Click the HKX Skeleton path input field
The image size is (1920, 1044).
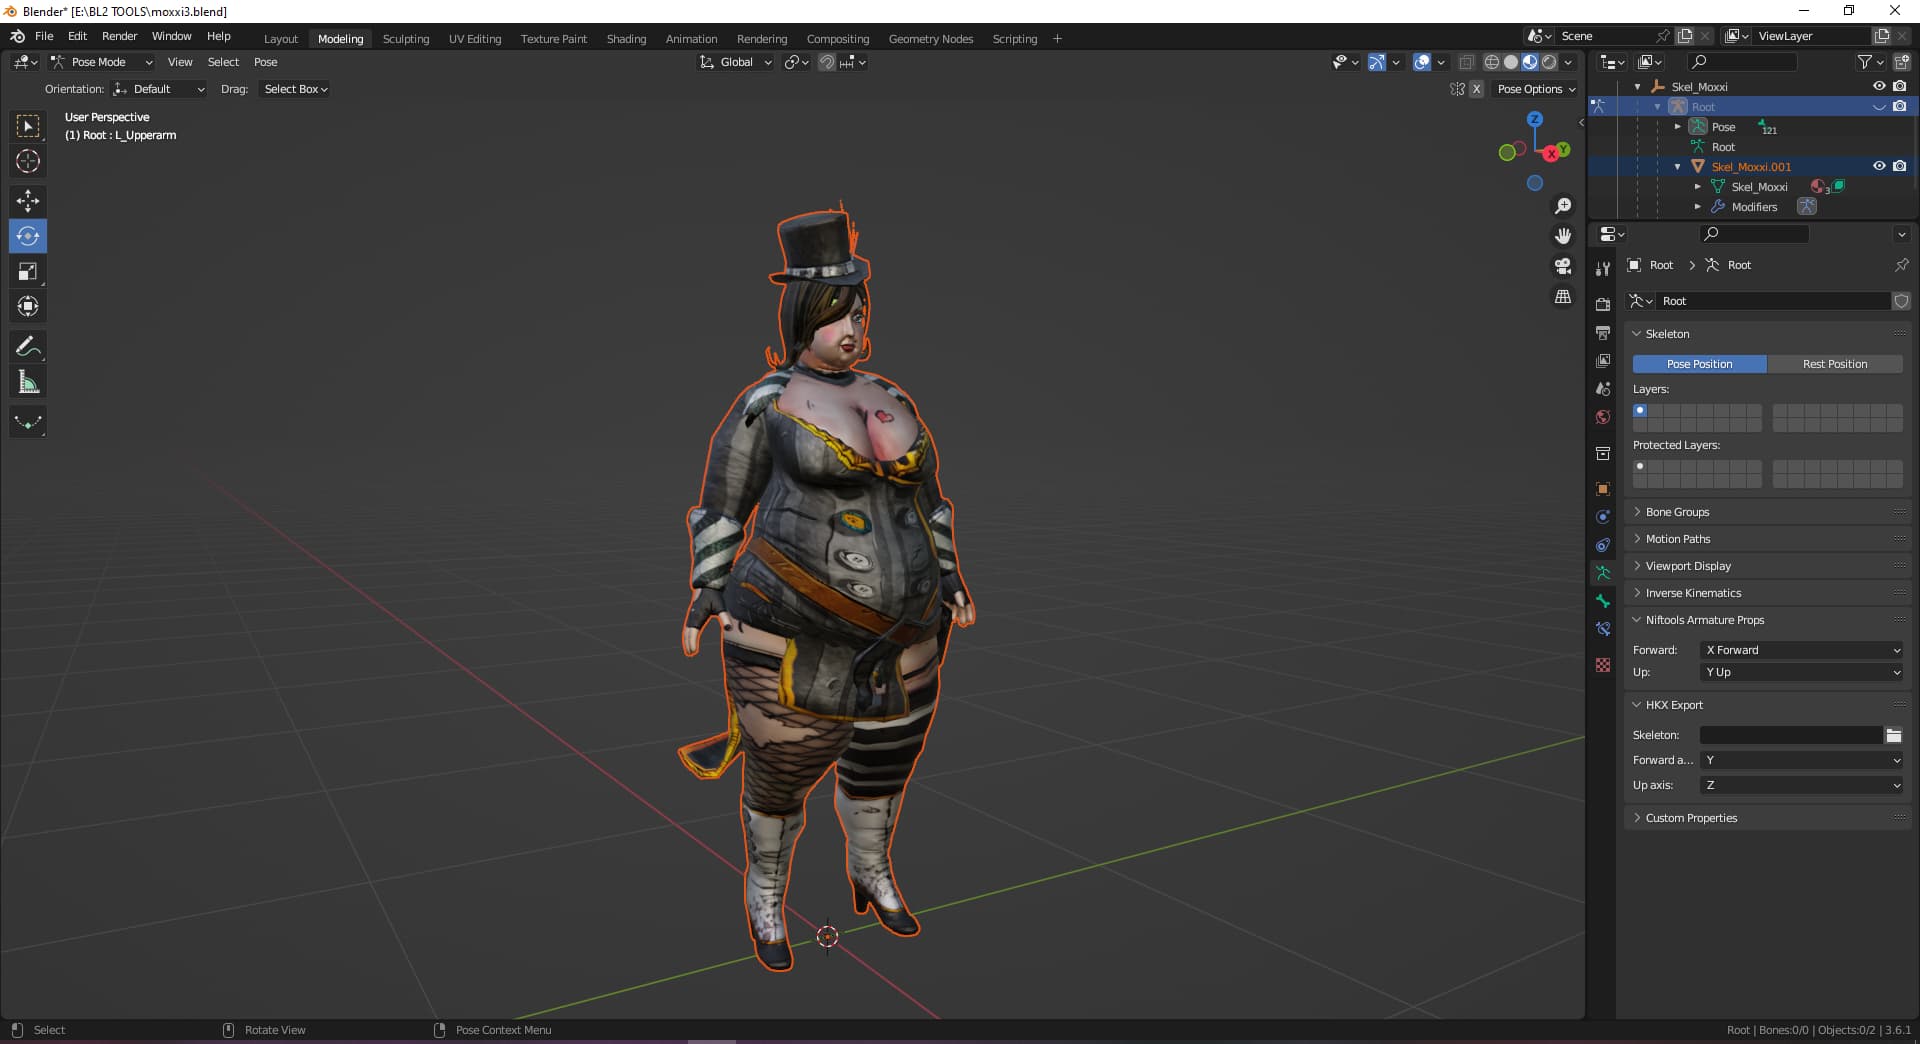point(1790,735)
